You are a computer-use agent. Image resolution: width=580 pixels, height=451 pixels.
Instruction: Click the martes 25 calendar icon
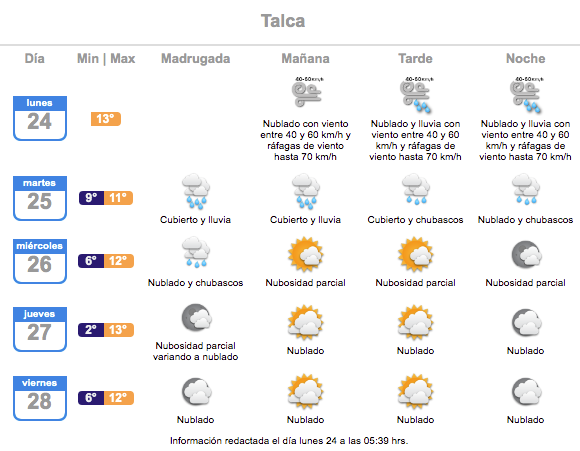click(40, 198)
